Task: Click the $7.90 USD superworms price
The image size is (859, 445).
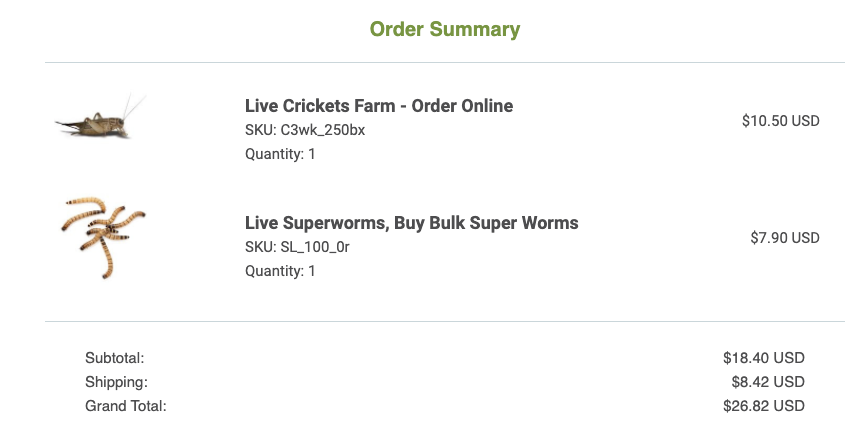Action: 785,238
